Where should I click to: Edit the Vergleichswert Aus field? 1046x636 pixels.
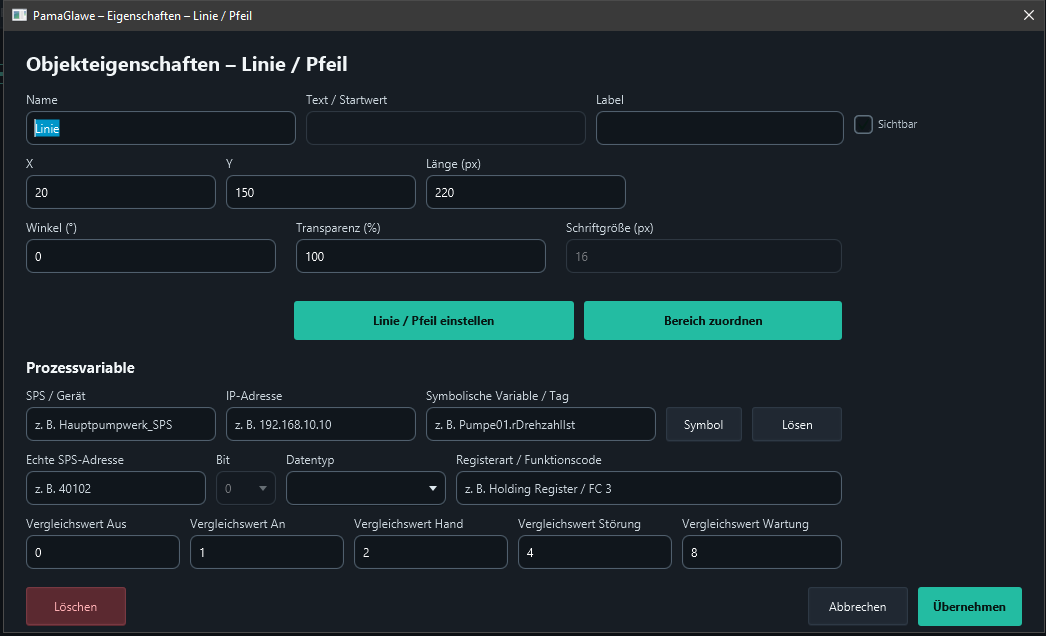point(103,553)
